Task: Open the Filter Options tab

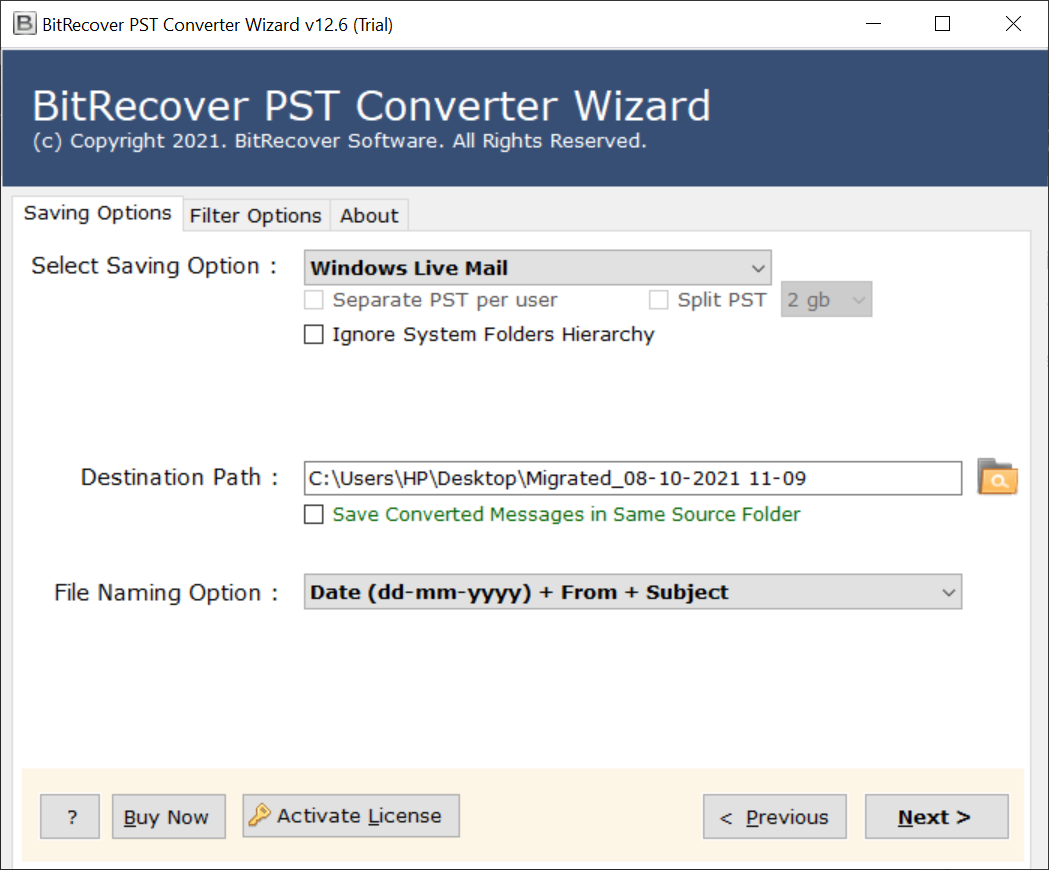Action: pos(256,215)
